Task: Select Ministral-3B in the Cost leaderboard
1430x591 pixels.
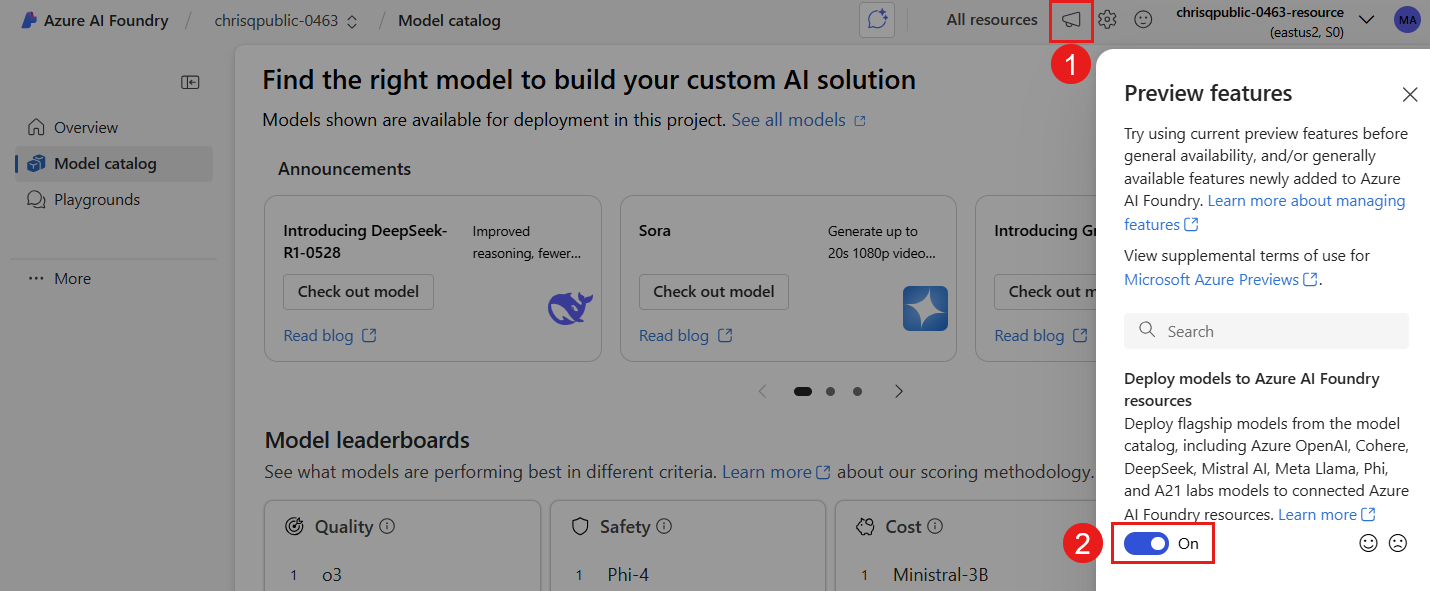Action: (939, 575)
